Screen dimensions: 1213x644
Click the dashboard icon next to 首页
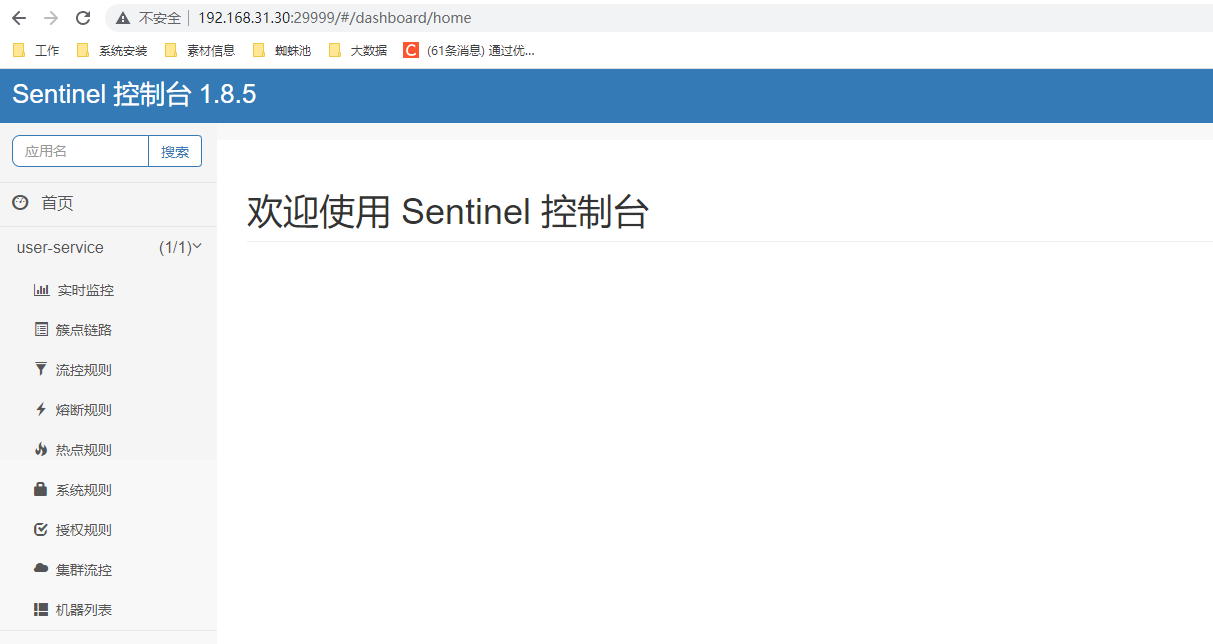click(x=20, y=203)
